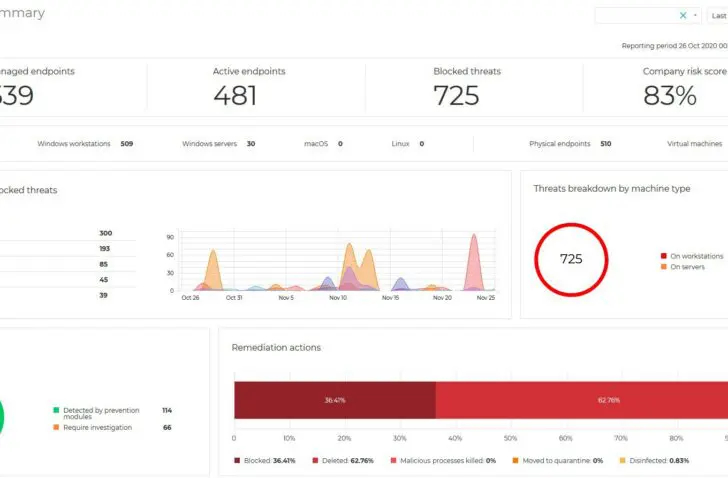Click the red 62.76% bar segment
Viewport: 728px width, 478px height.
tap(582, 400)
